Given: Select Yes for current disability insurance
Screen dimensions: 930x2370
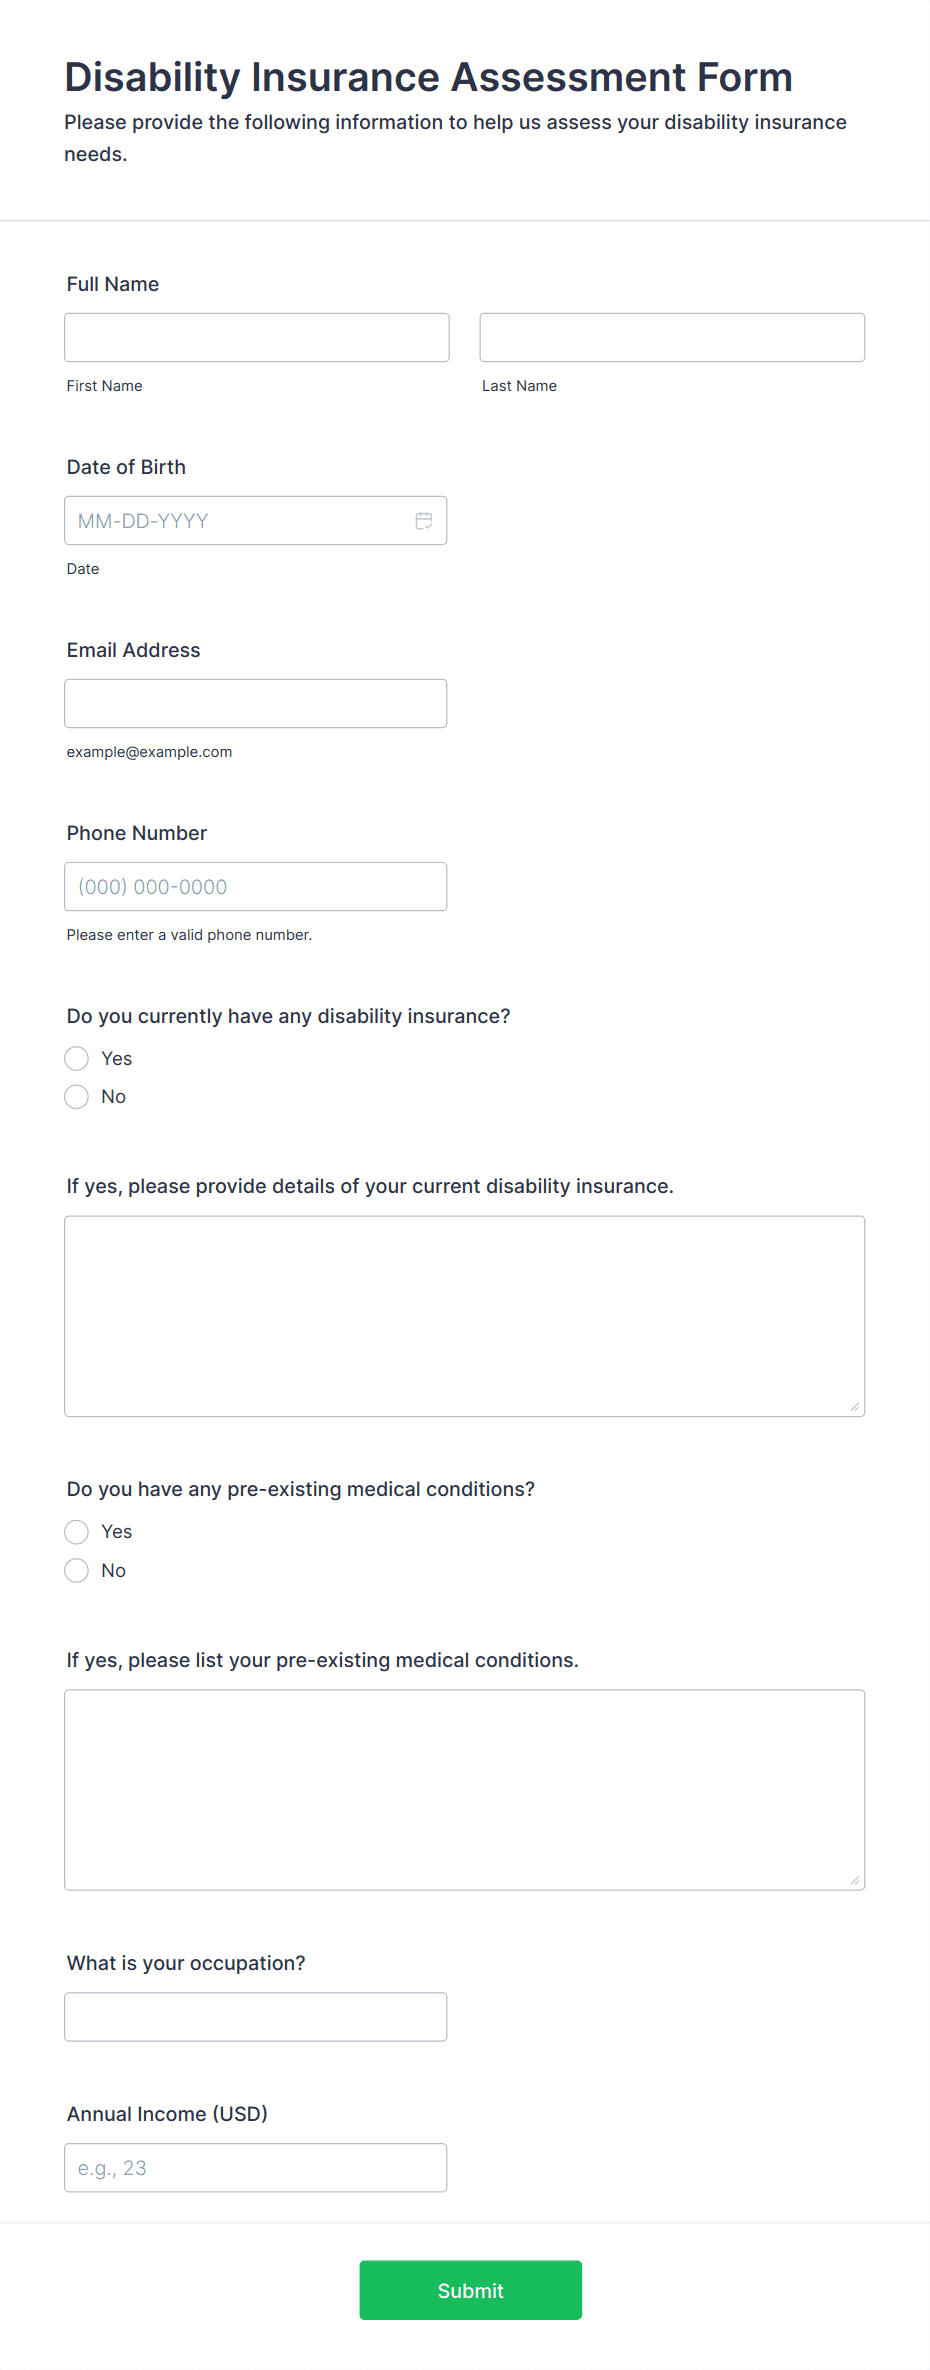Looking at the screenshot, I should coord(77,1058).
